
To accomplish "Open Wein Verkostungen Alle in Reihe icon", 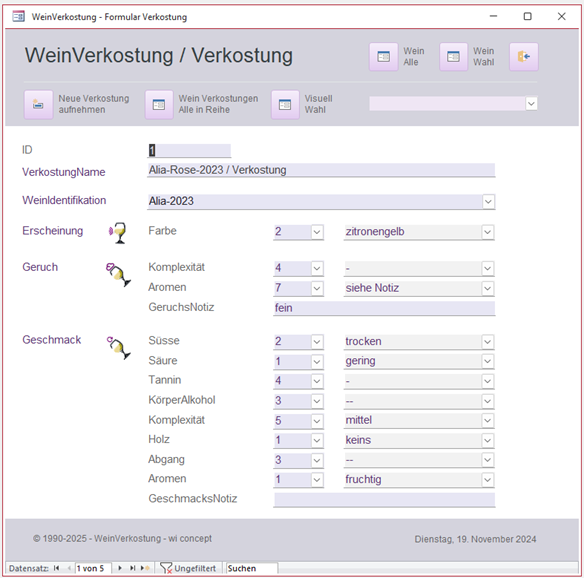I will click(159, 105).
